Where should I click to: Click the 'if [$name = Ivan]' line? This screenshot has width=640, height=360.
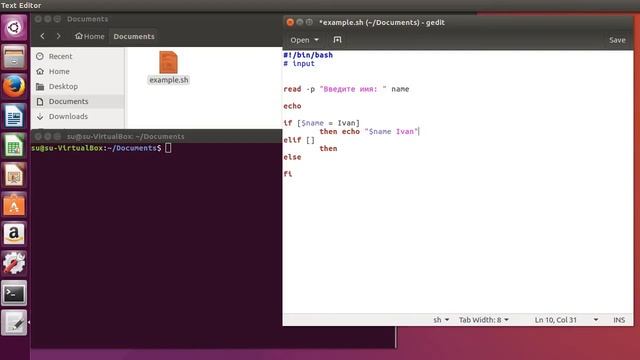322,123
